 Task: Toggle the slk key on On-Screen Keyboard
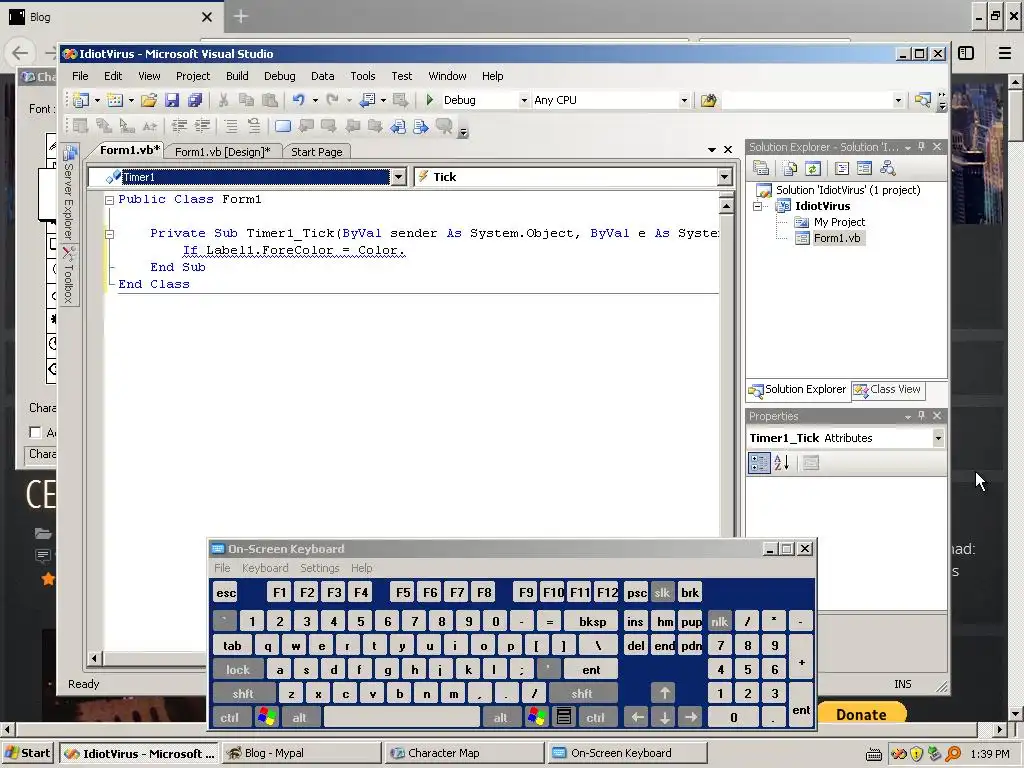(662, 592)
